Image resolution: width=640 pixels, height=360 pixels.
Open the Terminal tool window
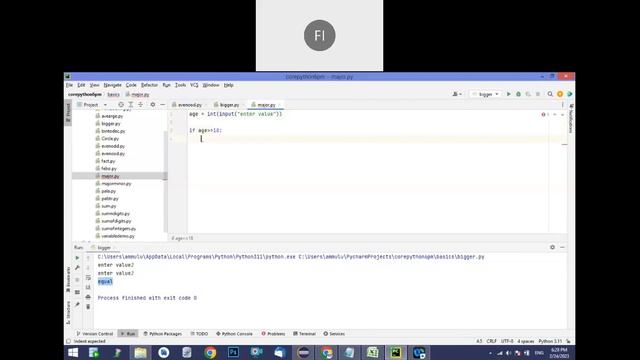click(x=304, y=333)
